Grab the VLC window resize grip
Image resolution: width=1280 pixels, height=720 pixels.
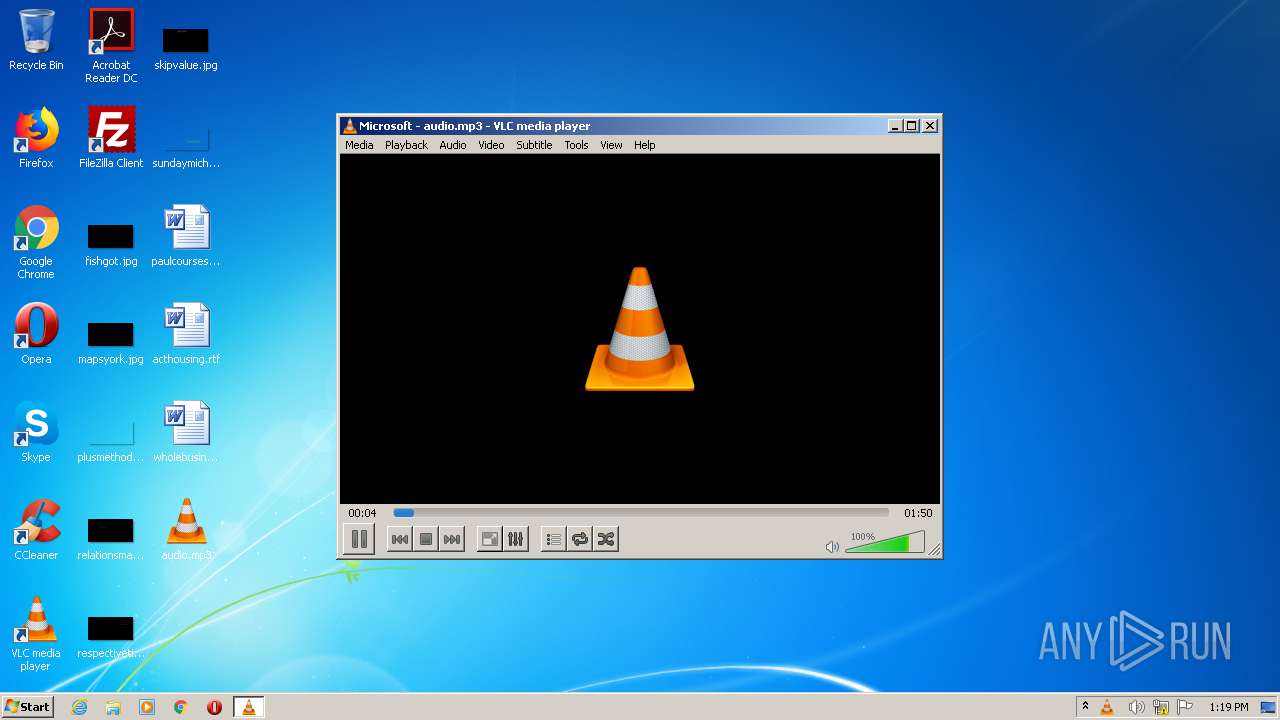[934, 549]
